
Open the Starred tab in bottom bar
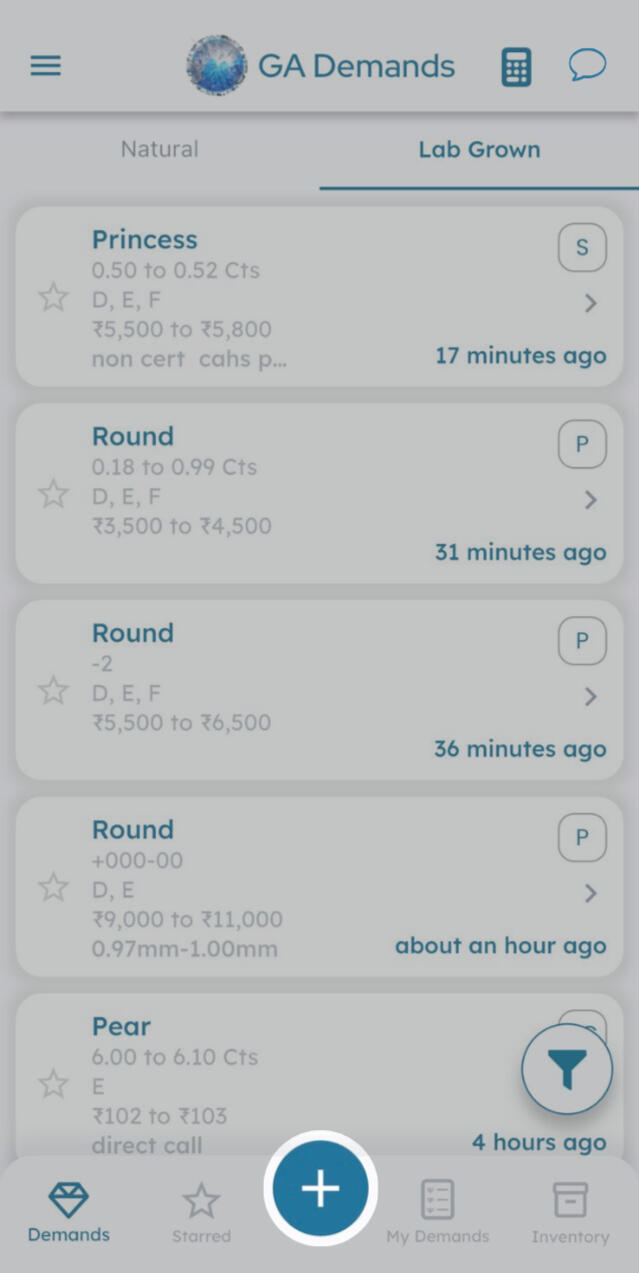[201, 1212]
